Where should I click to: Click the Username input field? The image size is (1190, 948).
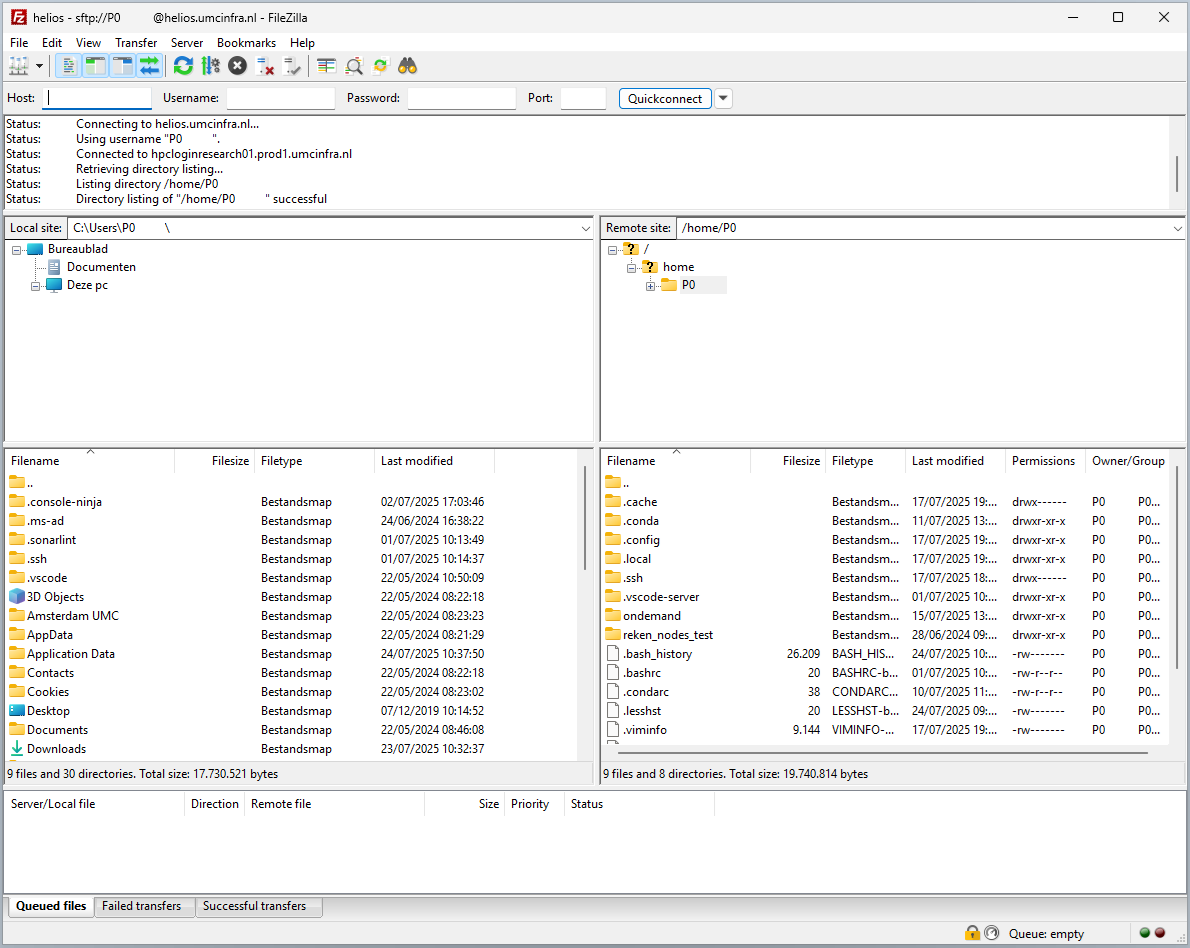tap(281, 99)
